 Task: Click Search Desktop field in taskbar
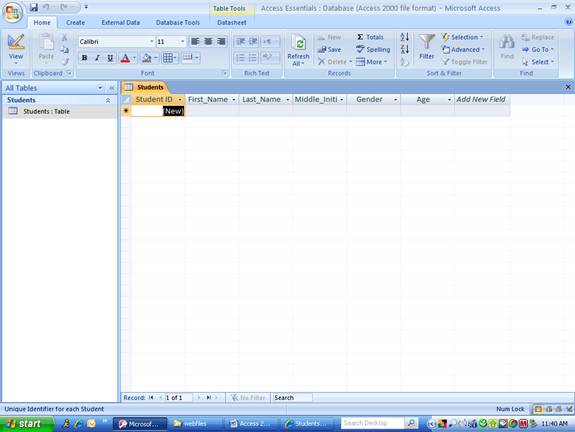372,423
